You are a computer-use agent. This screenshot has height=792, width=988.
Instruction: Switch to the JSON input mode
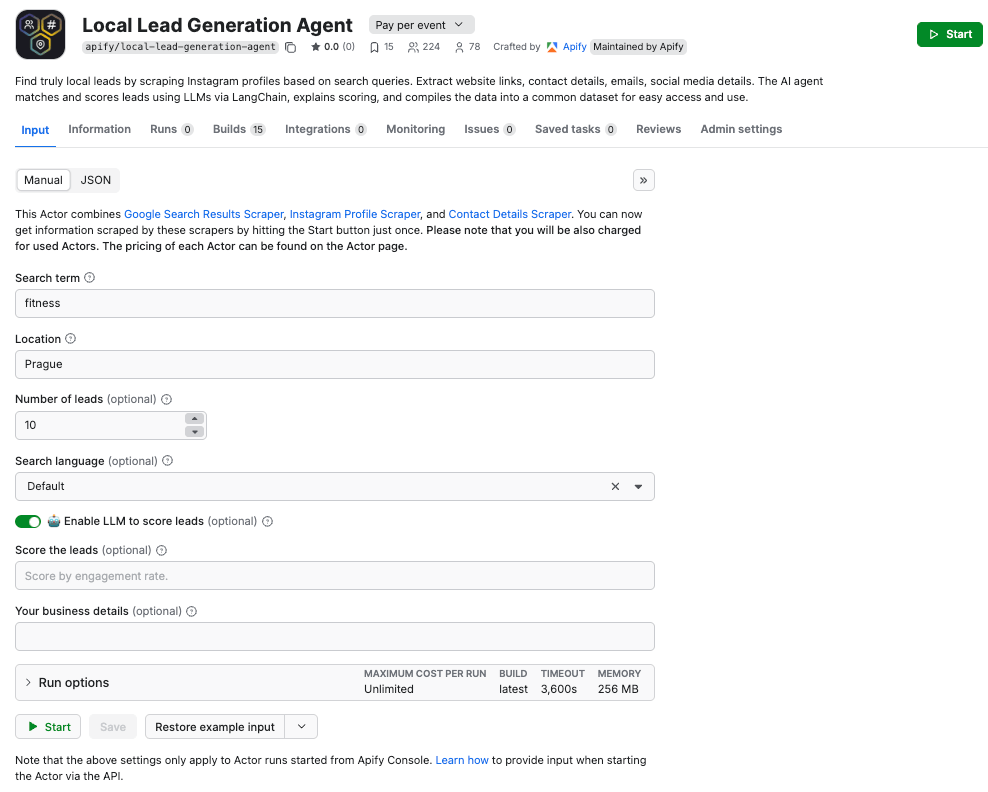(x=96, y=180)
